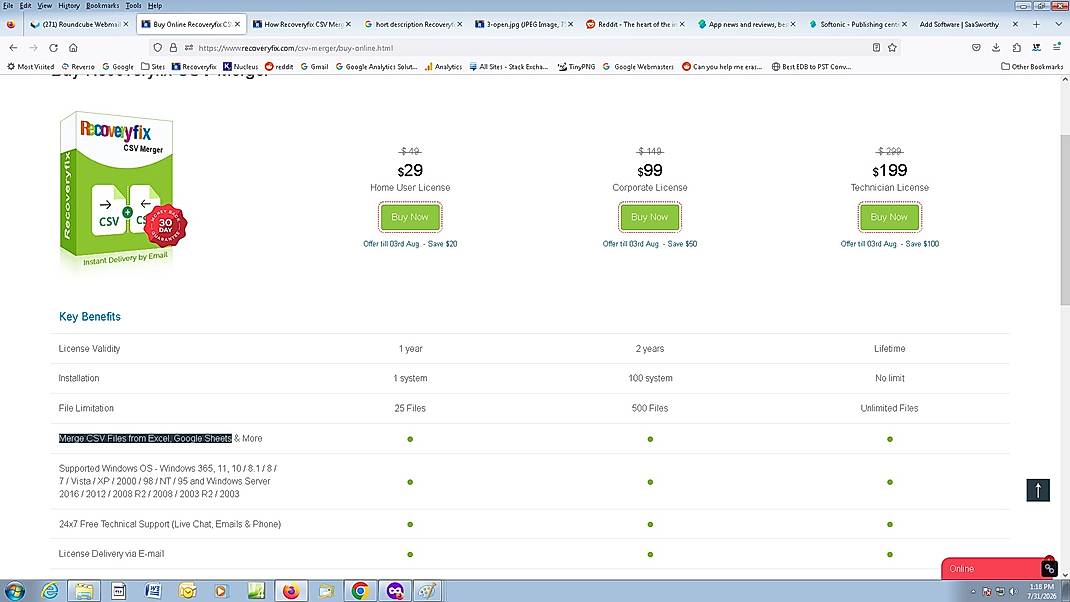This screenshot has width=1070, height=602.
Task: Open the TinyPNG bookmark
Action: pos(576,67)
